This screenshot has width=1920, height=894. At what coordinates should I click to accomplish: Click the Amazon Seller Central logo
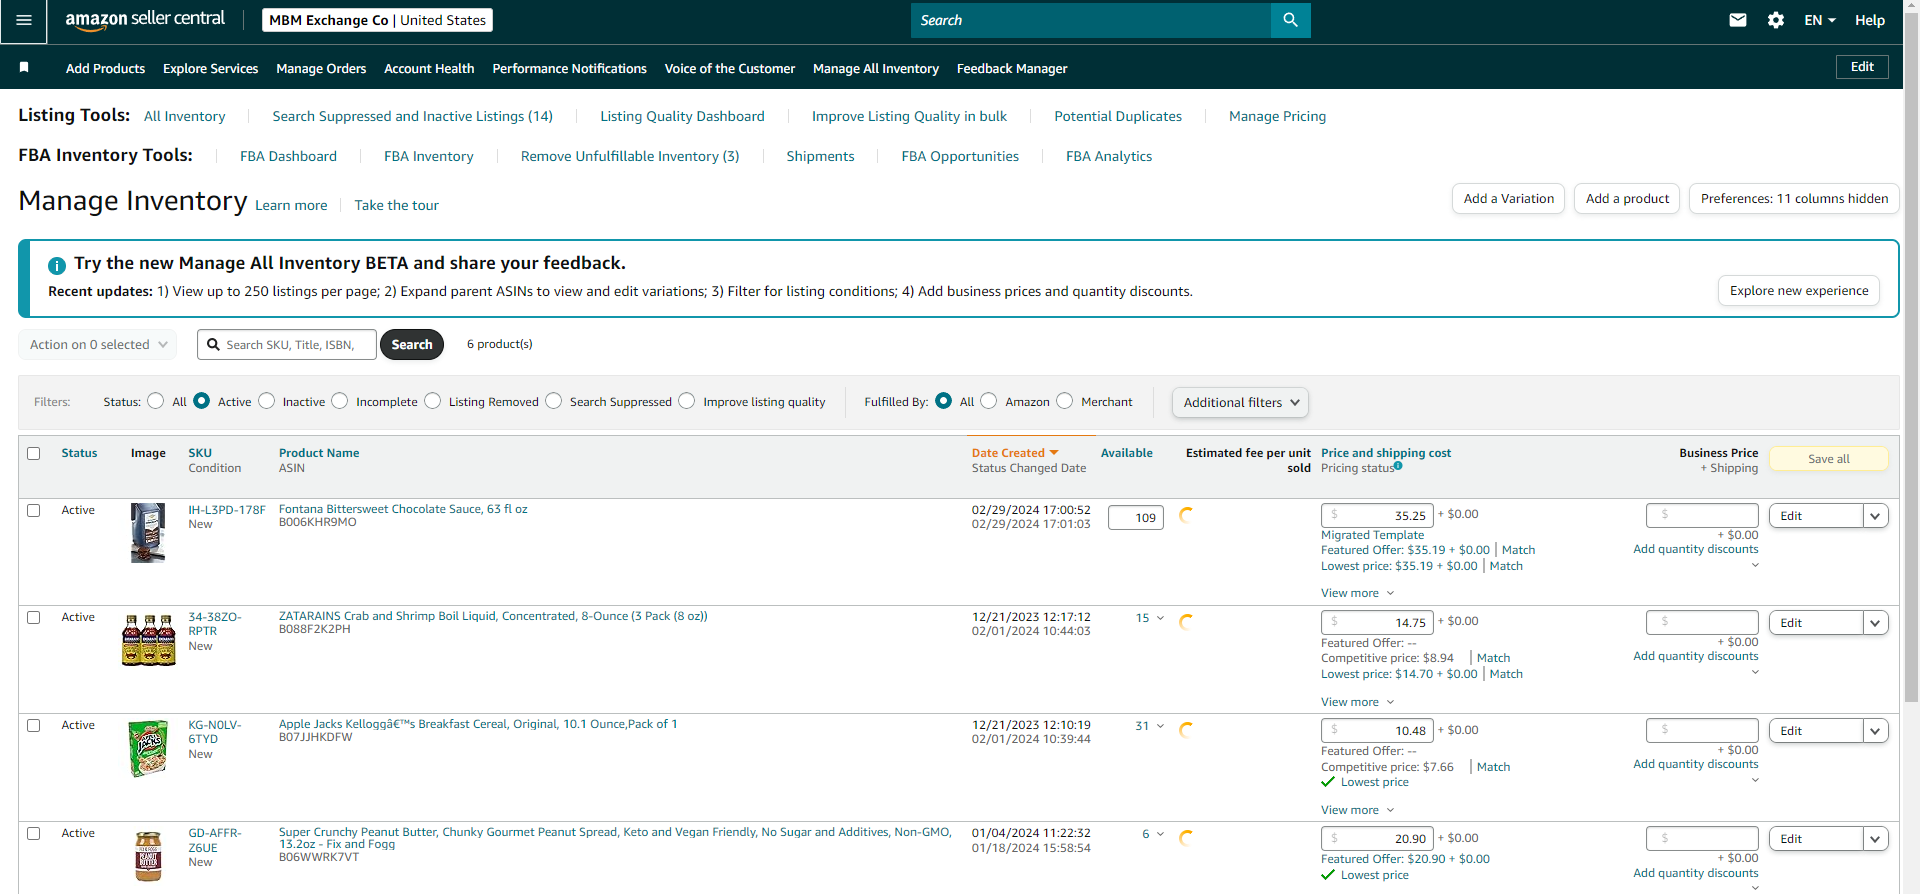pyautogui.click(x=145, y=20)
